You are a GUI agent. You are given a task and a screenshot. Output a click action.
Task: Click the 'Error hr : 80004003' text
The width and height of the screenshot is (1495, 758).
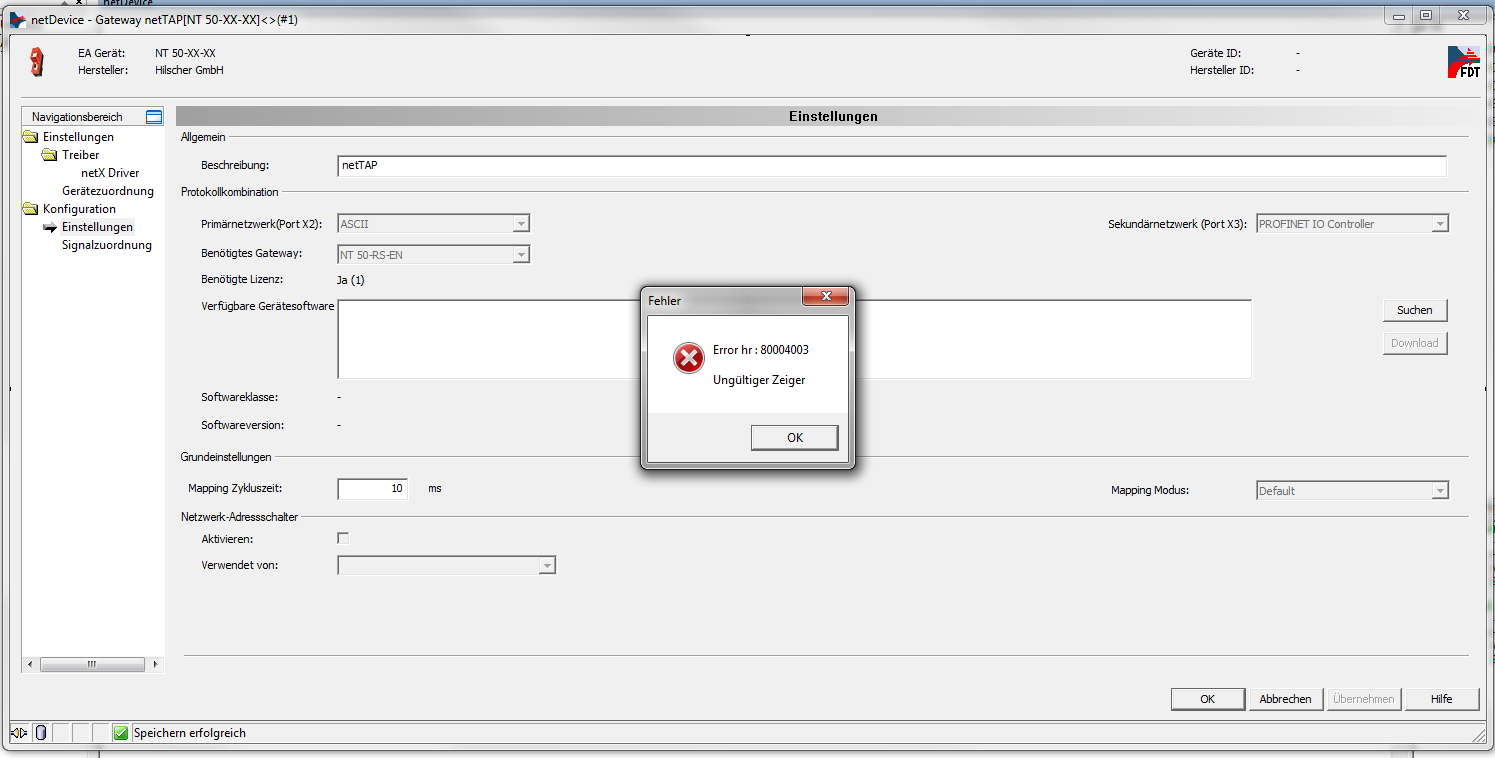761,350
